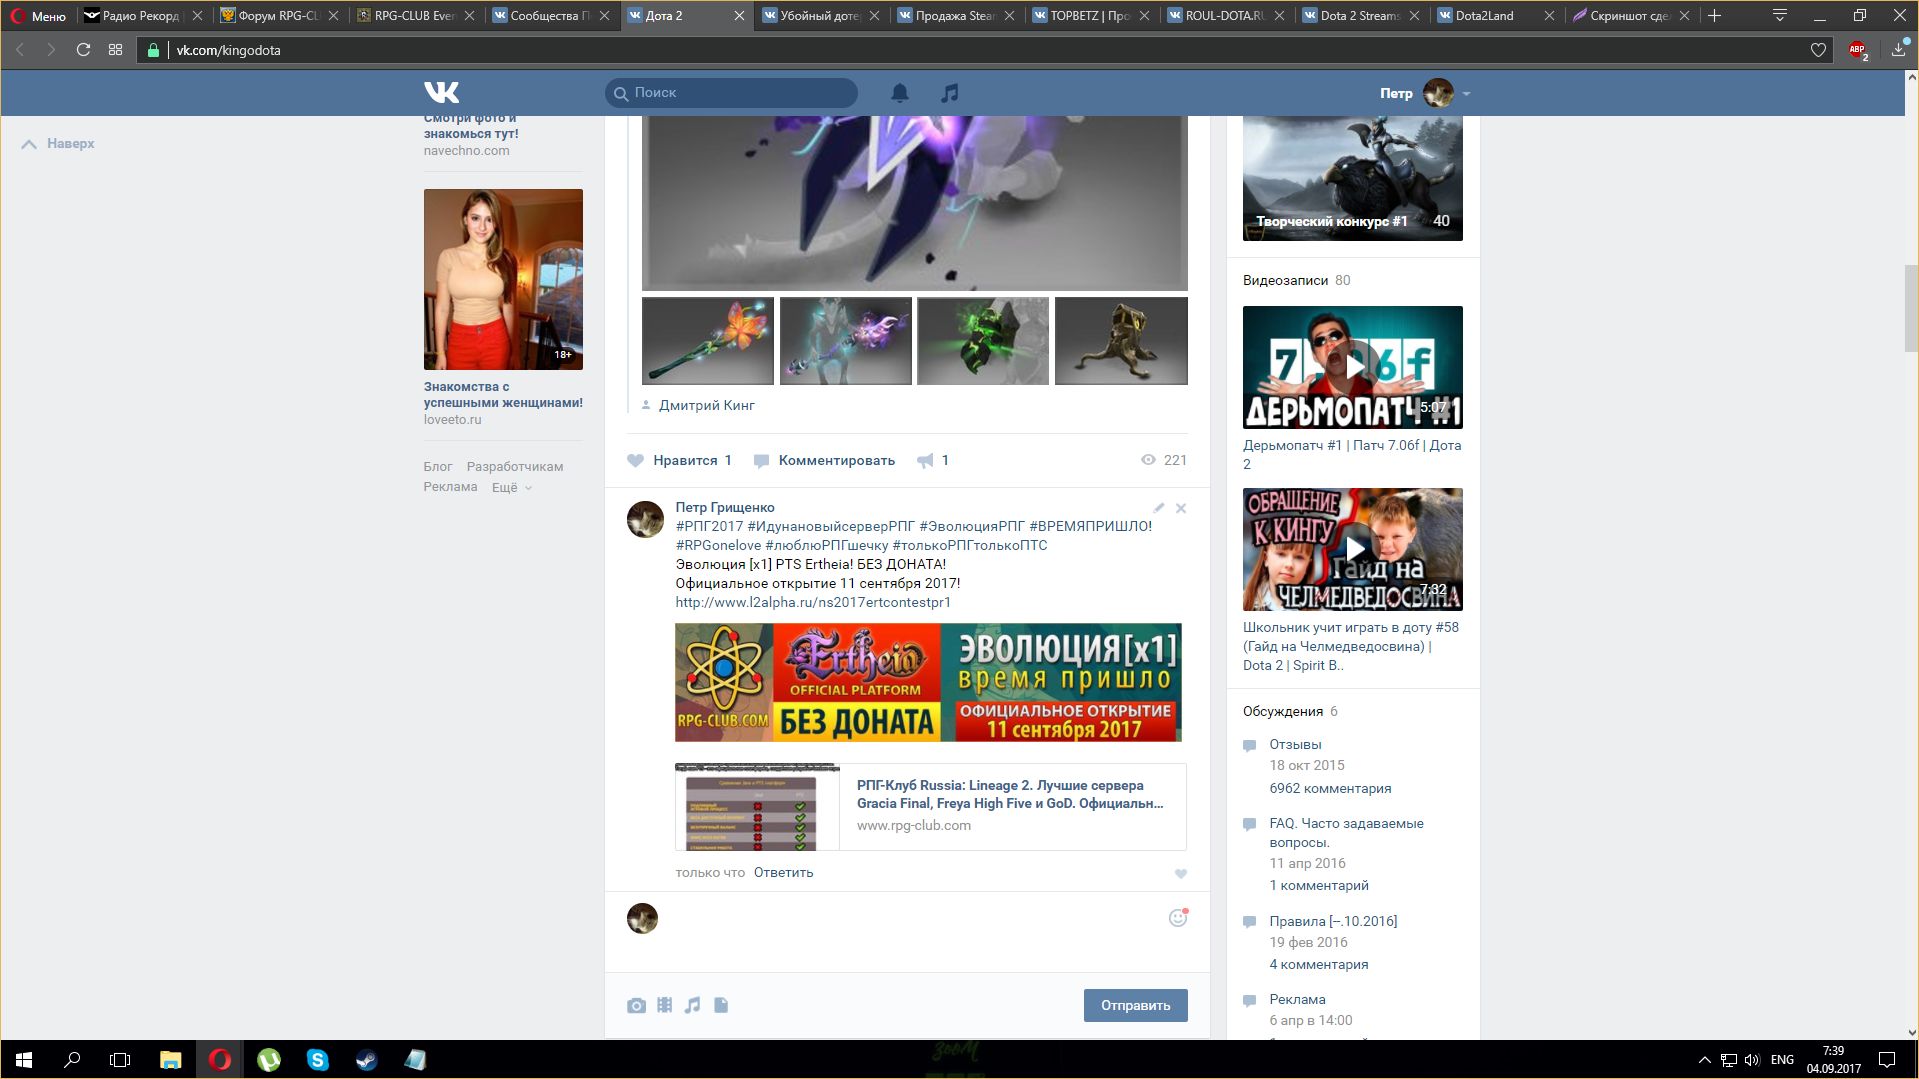Open РПГ-Клуб Russia Lineage 2 link preview
The image size is (1919, 1079).
[930, 807]
